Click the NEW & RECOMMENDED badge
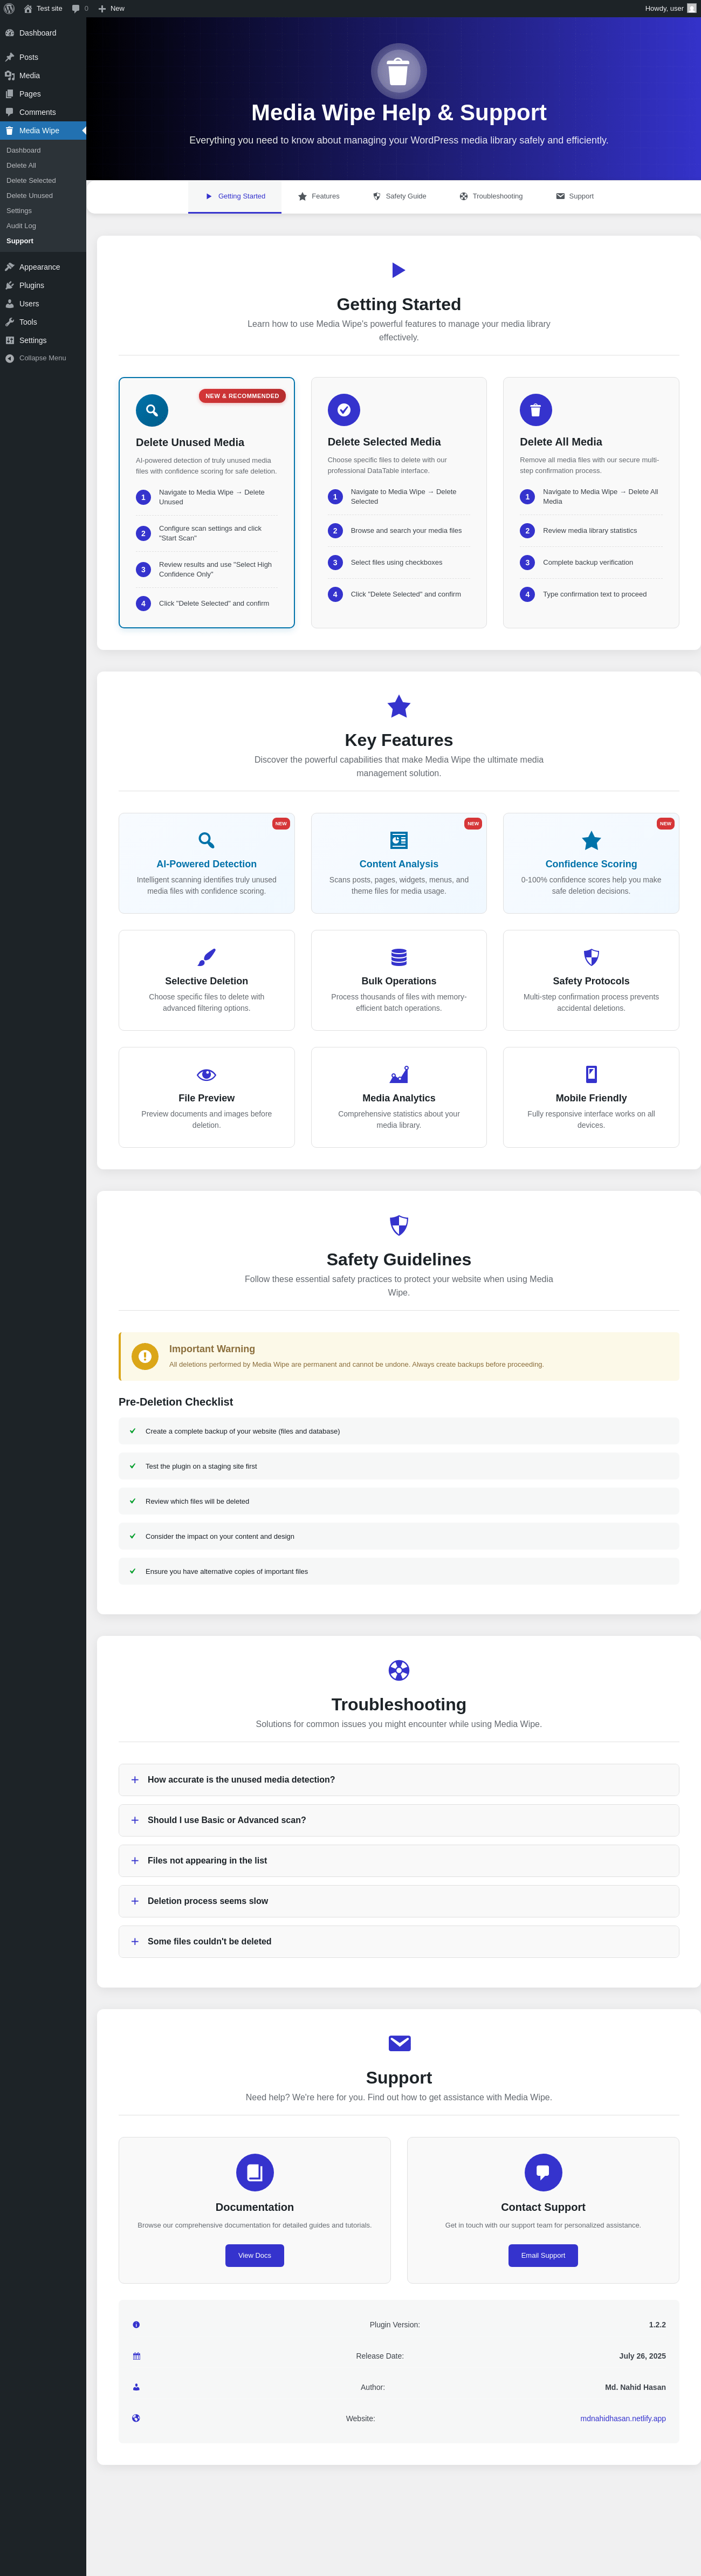The image size is (701, 2576). tap(242, 396)
